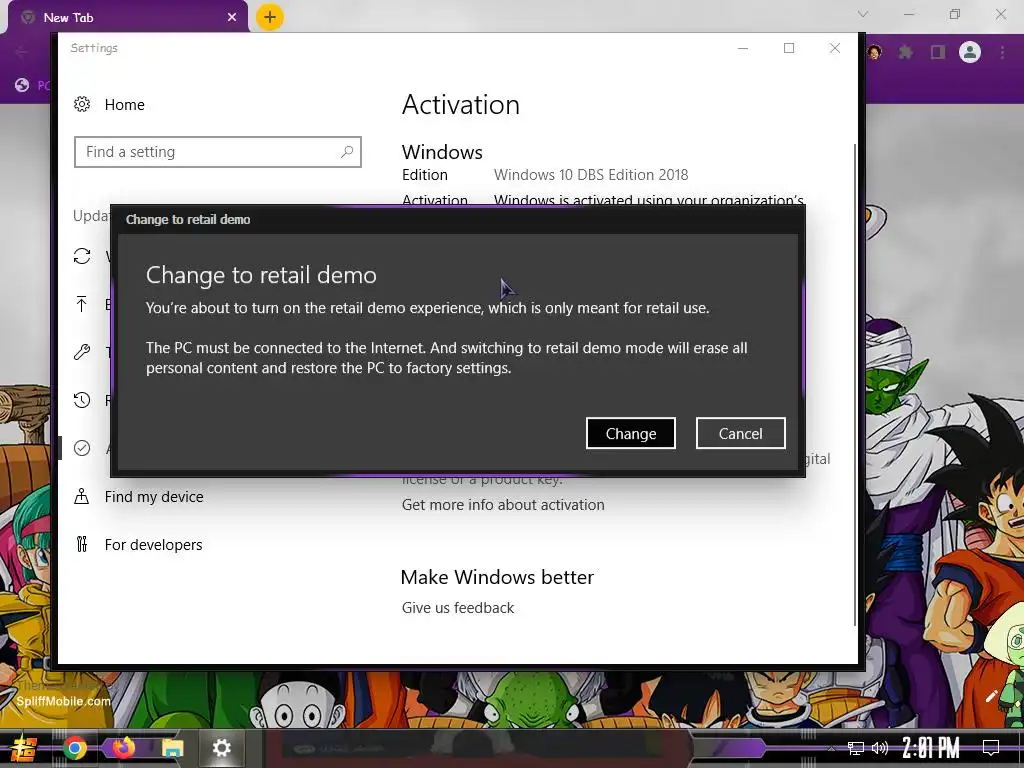This screenshot has width=1024, height=768.
Task: Switch to Settings app on taskbar
Action: coord(221,748)
